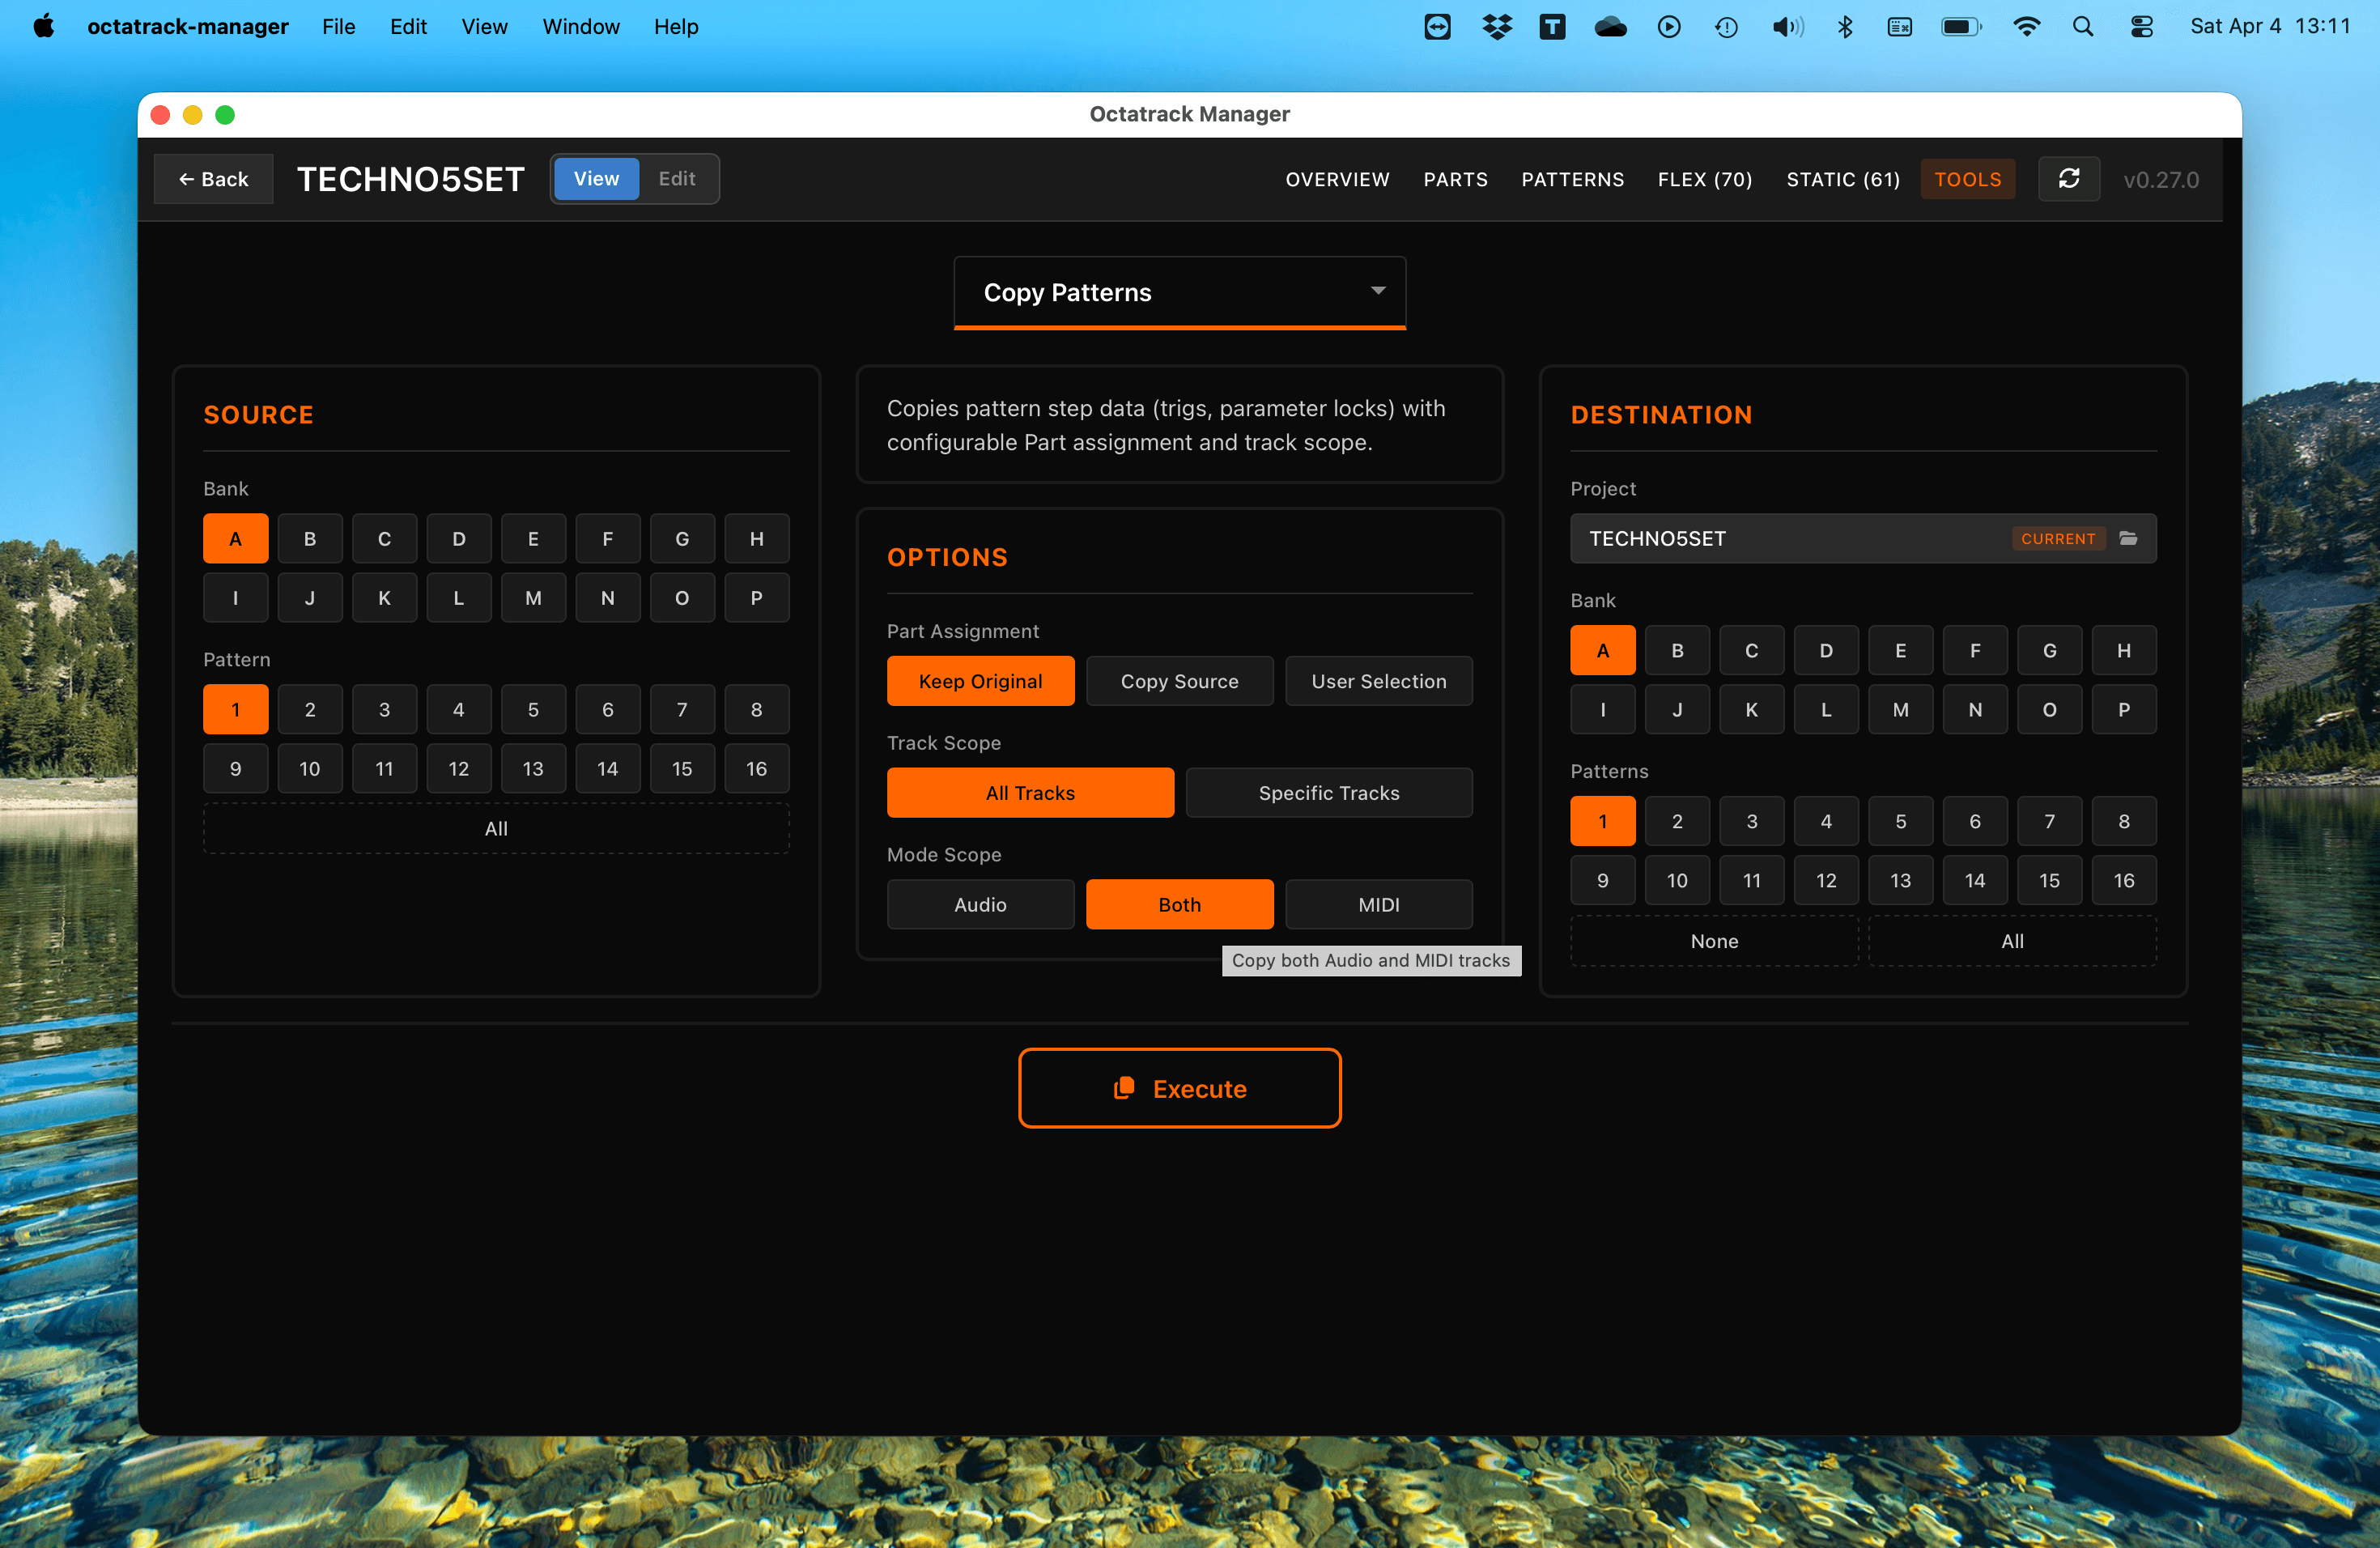This screenshot has height=1548, width=2380.
Task: Choose Specific Tracks scope
Action: (x=1328, y=793)
